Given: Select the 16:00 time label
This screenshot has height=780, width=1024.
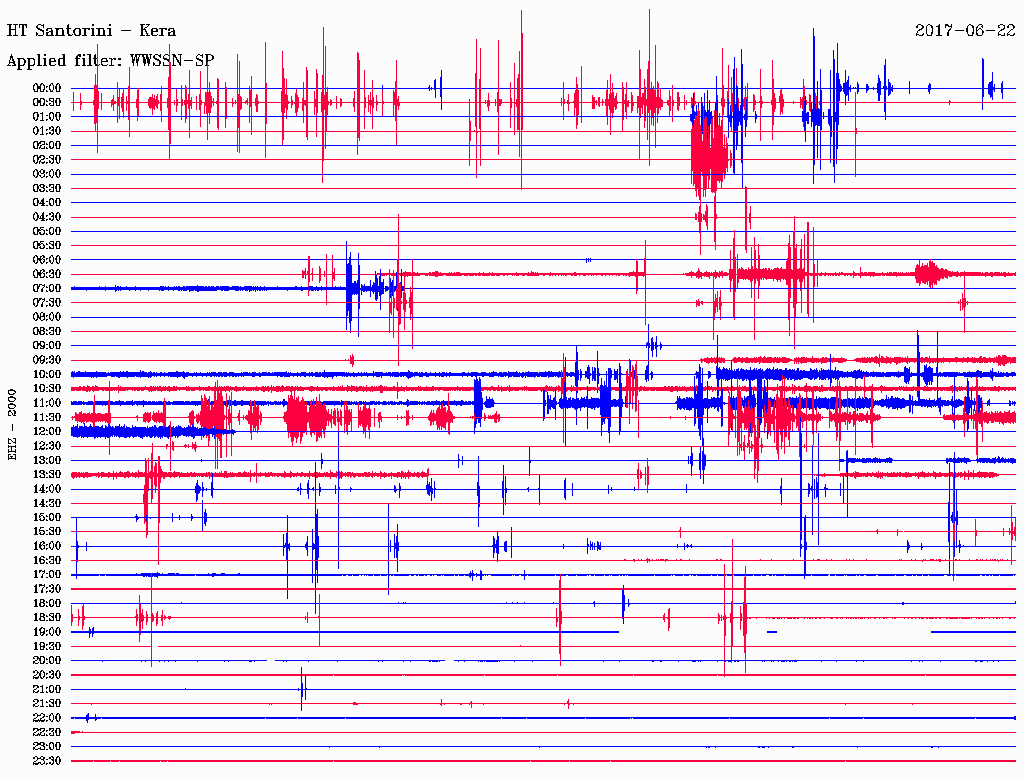Looking at the screenshot, I should [x=47, y=546].
